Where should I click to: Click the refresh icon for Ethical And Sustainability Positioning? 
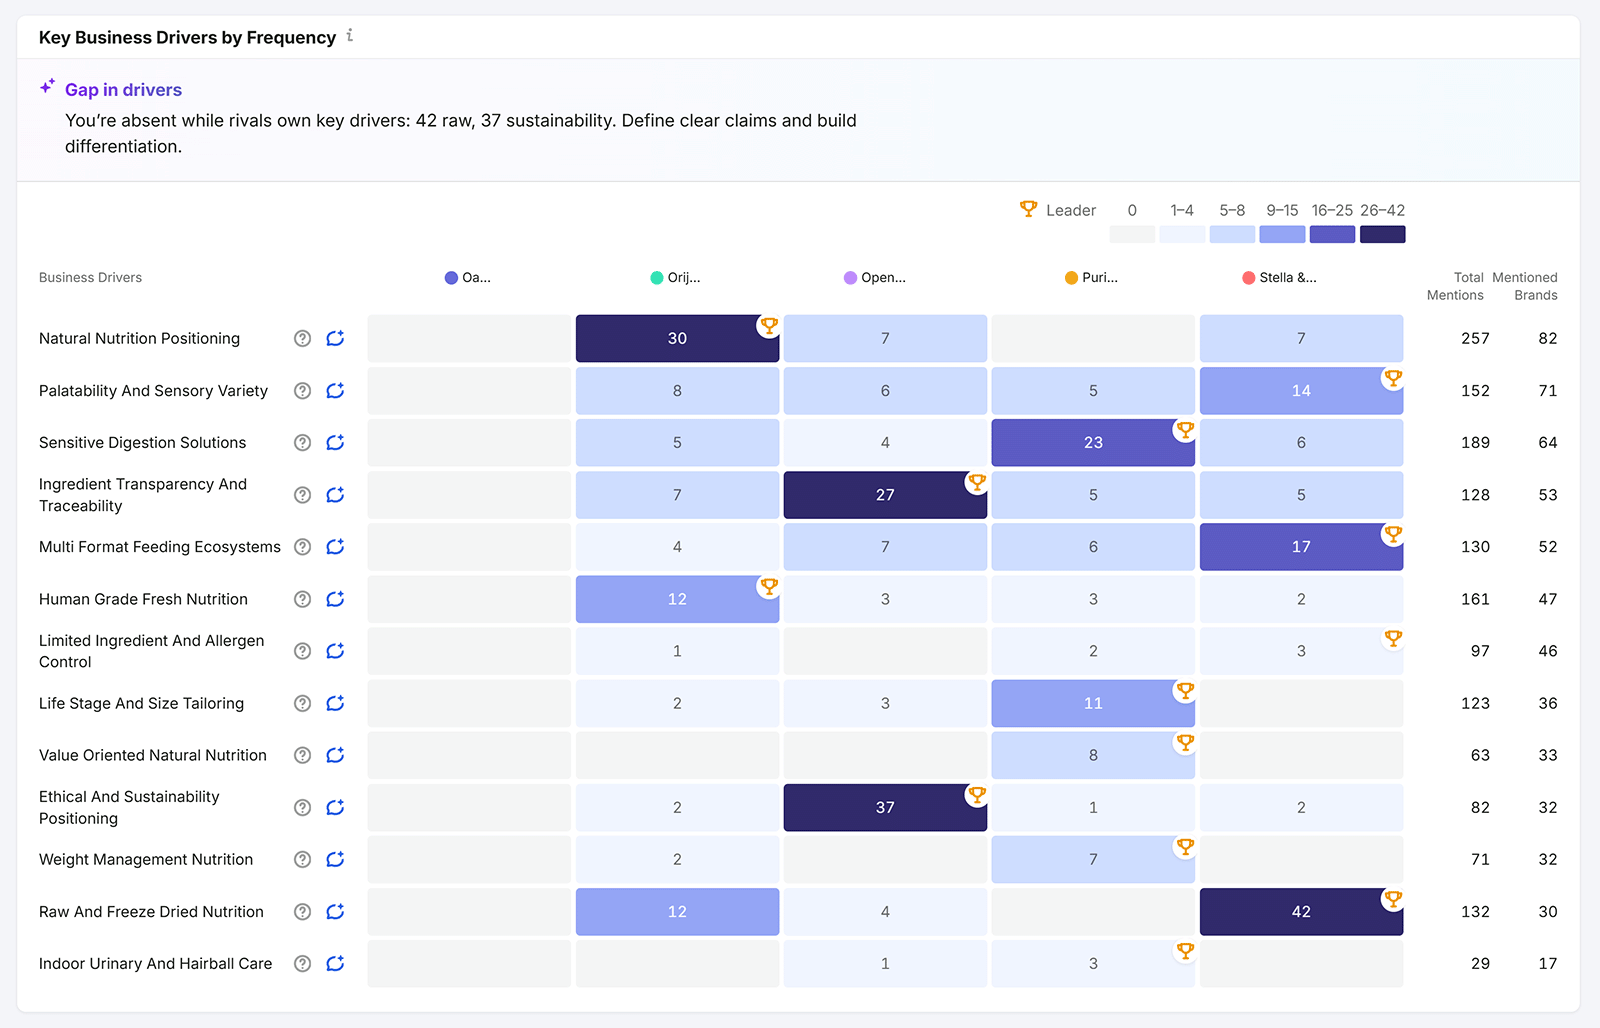click(x=335, y=807)
